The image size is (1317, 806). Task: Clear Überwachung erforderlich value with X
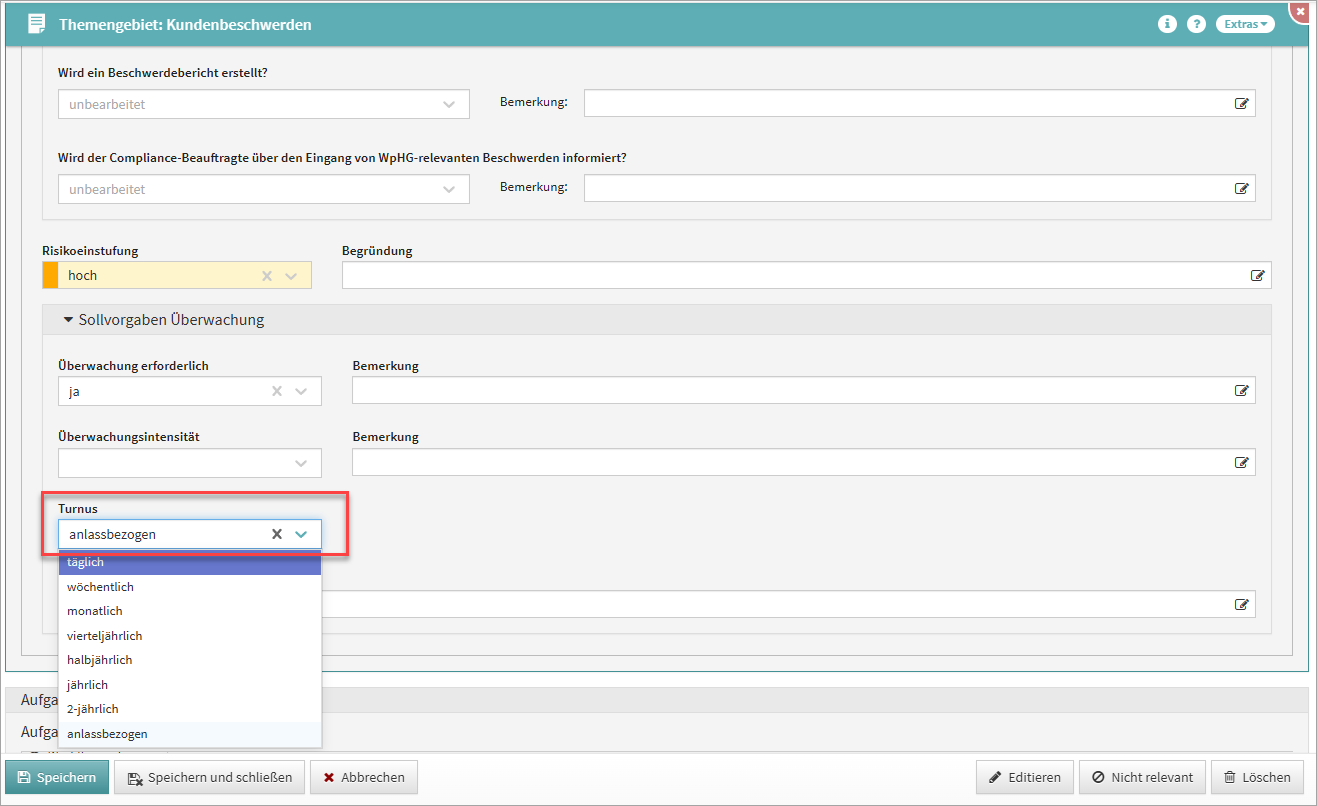(x=277, y=392)
